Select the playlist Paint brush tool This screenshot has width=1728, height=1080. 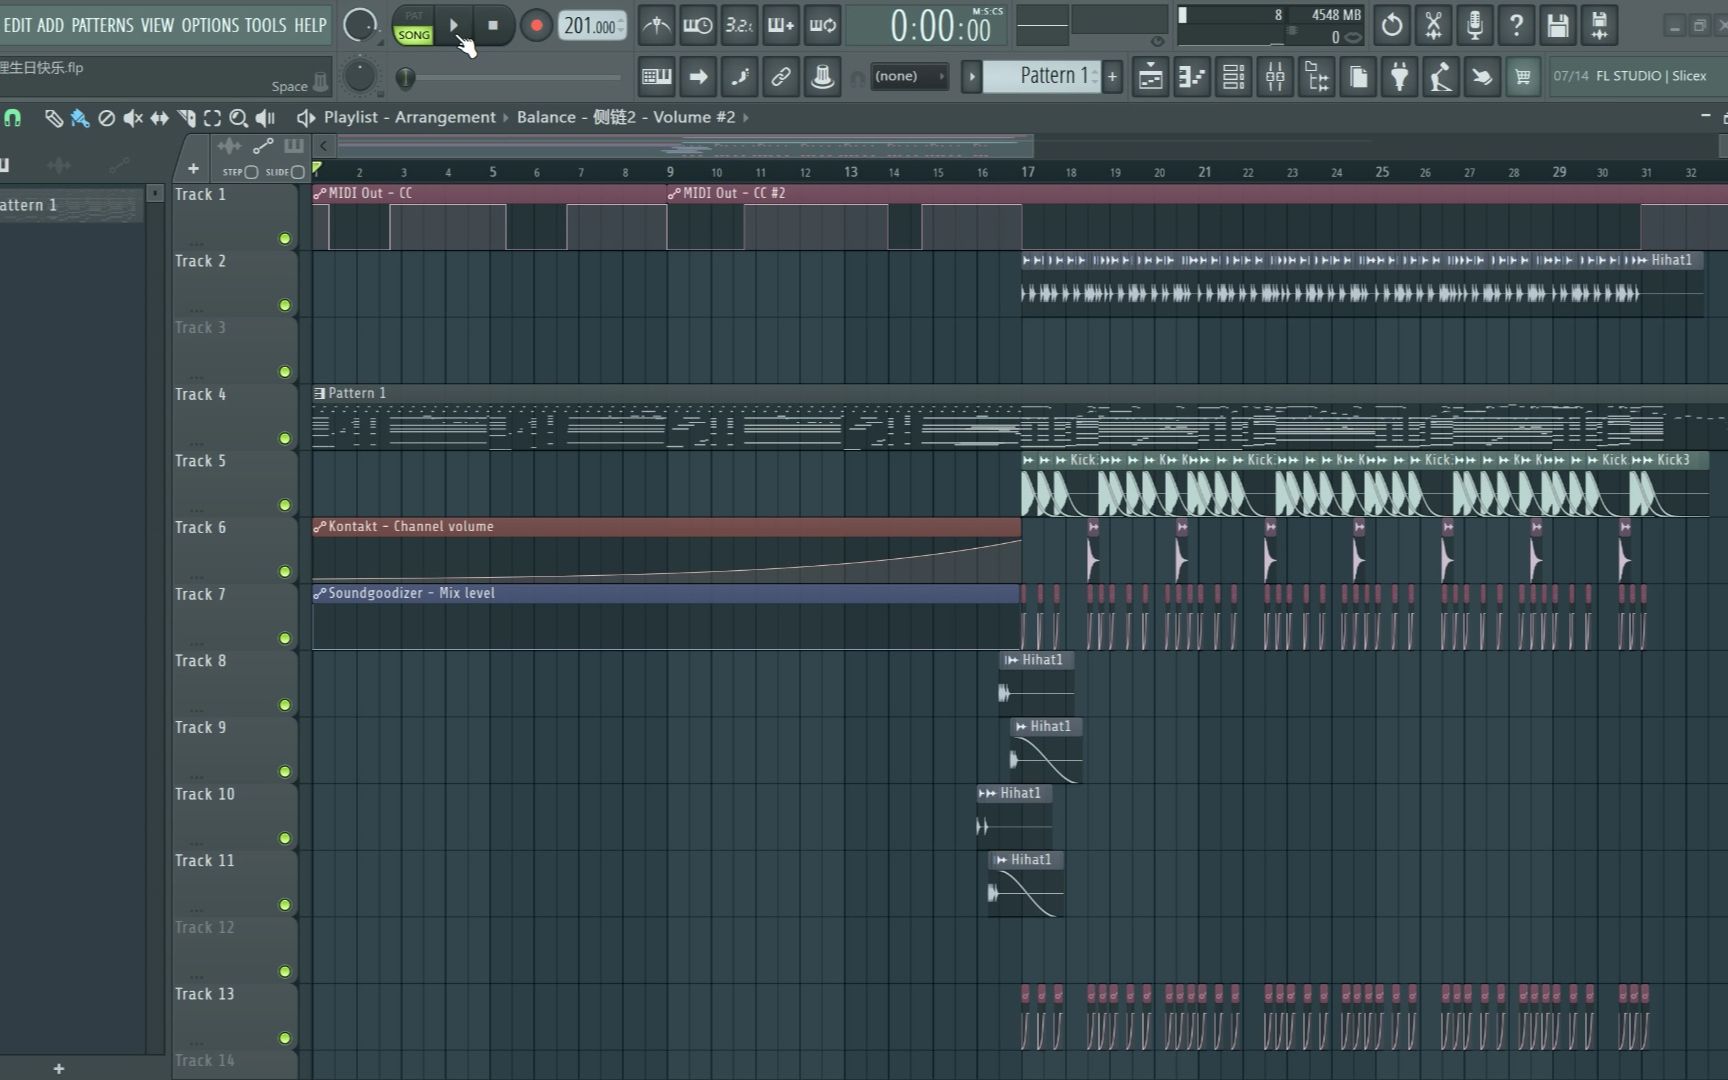tap(80, 118)
